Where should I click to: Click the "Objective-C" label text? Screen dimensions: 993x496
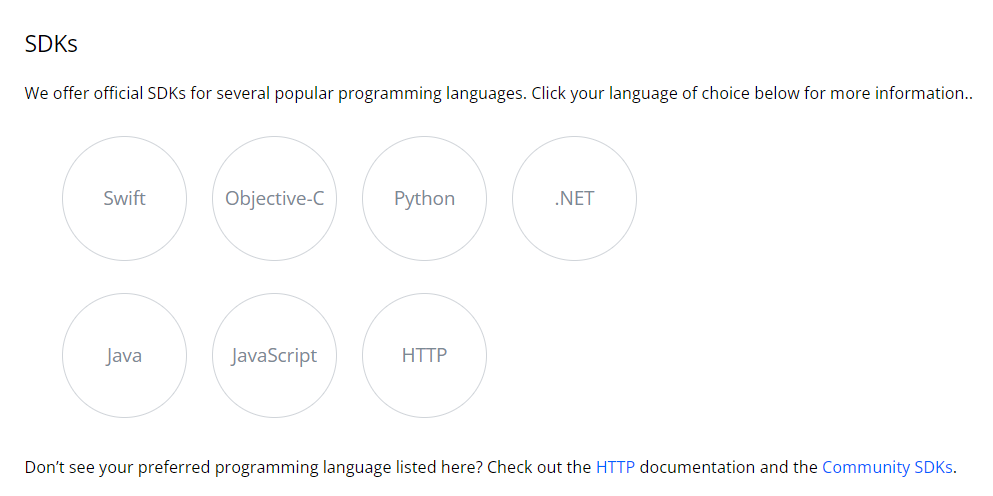click(x=274, y=199)
